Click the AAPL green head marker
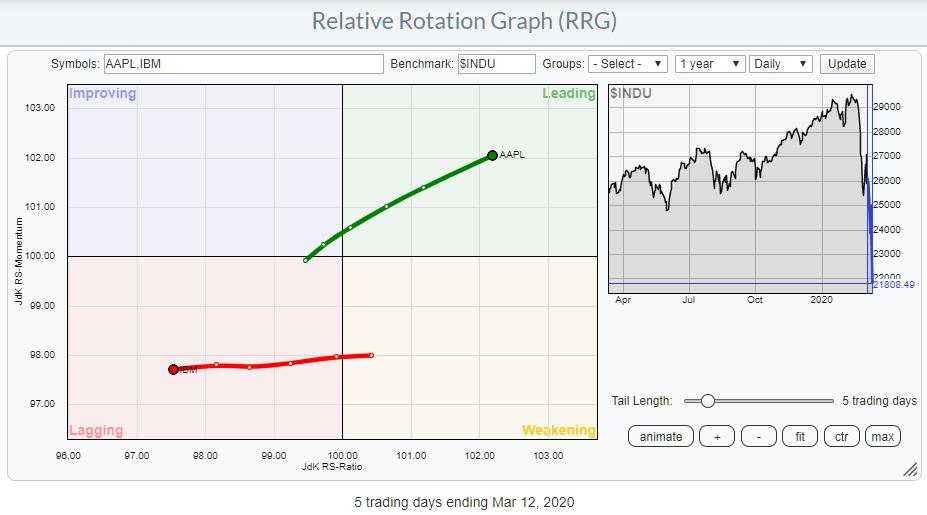 [492, 155]
